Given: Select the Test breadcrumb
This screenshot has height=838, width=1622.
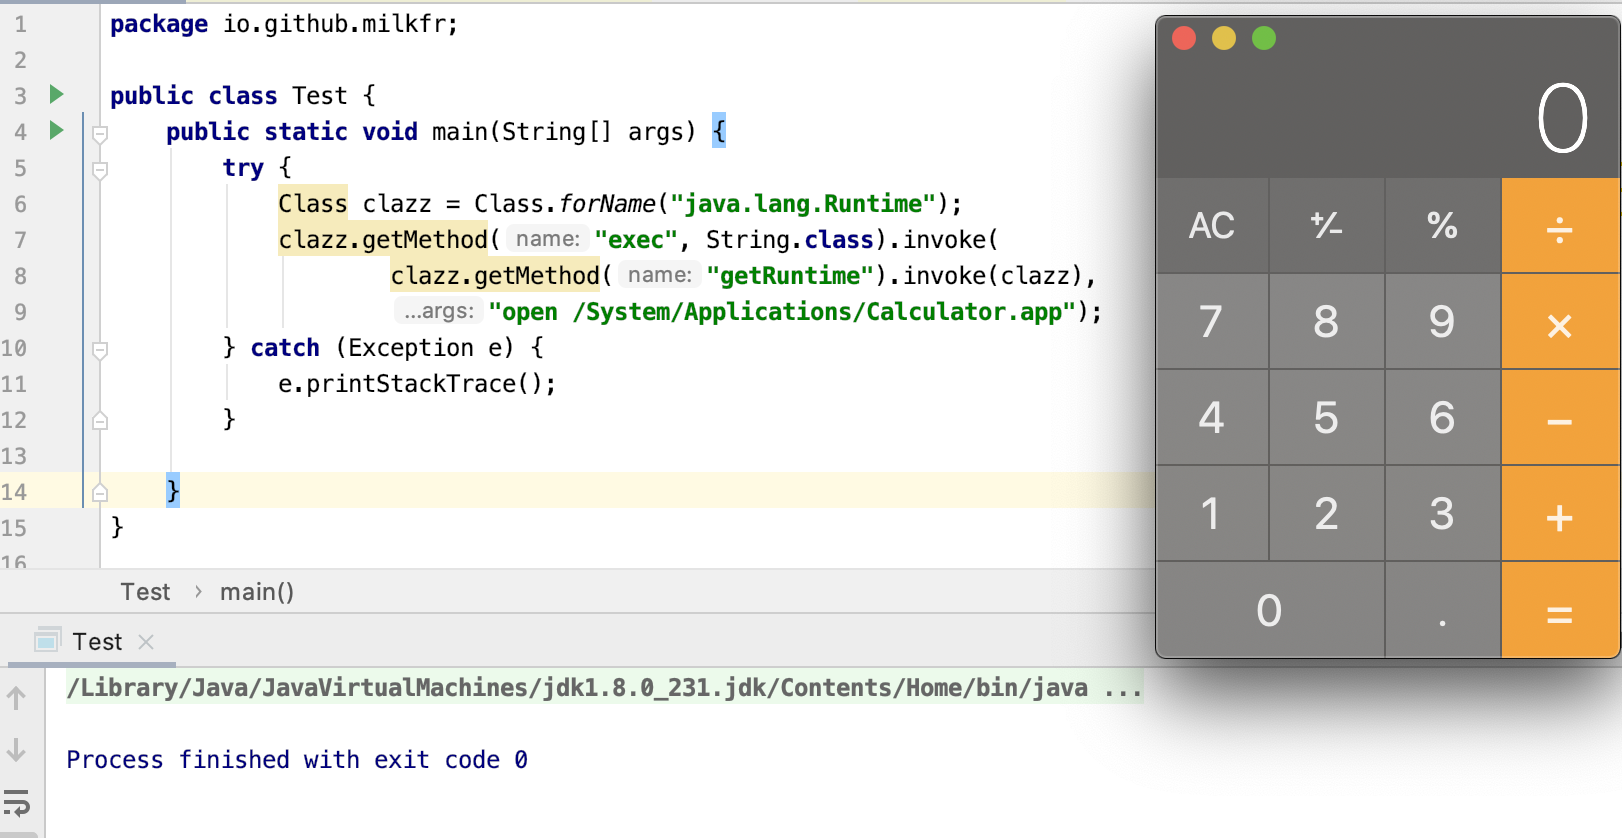Looking at the screenshot, I should (x=145, y=592).
